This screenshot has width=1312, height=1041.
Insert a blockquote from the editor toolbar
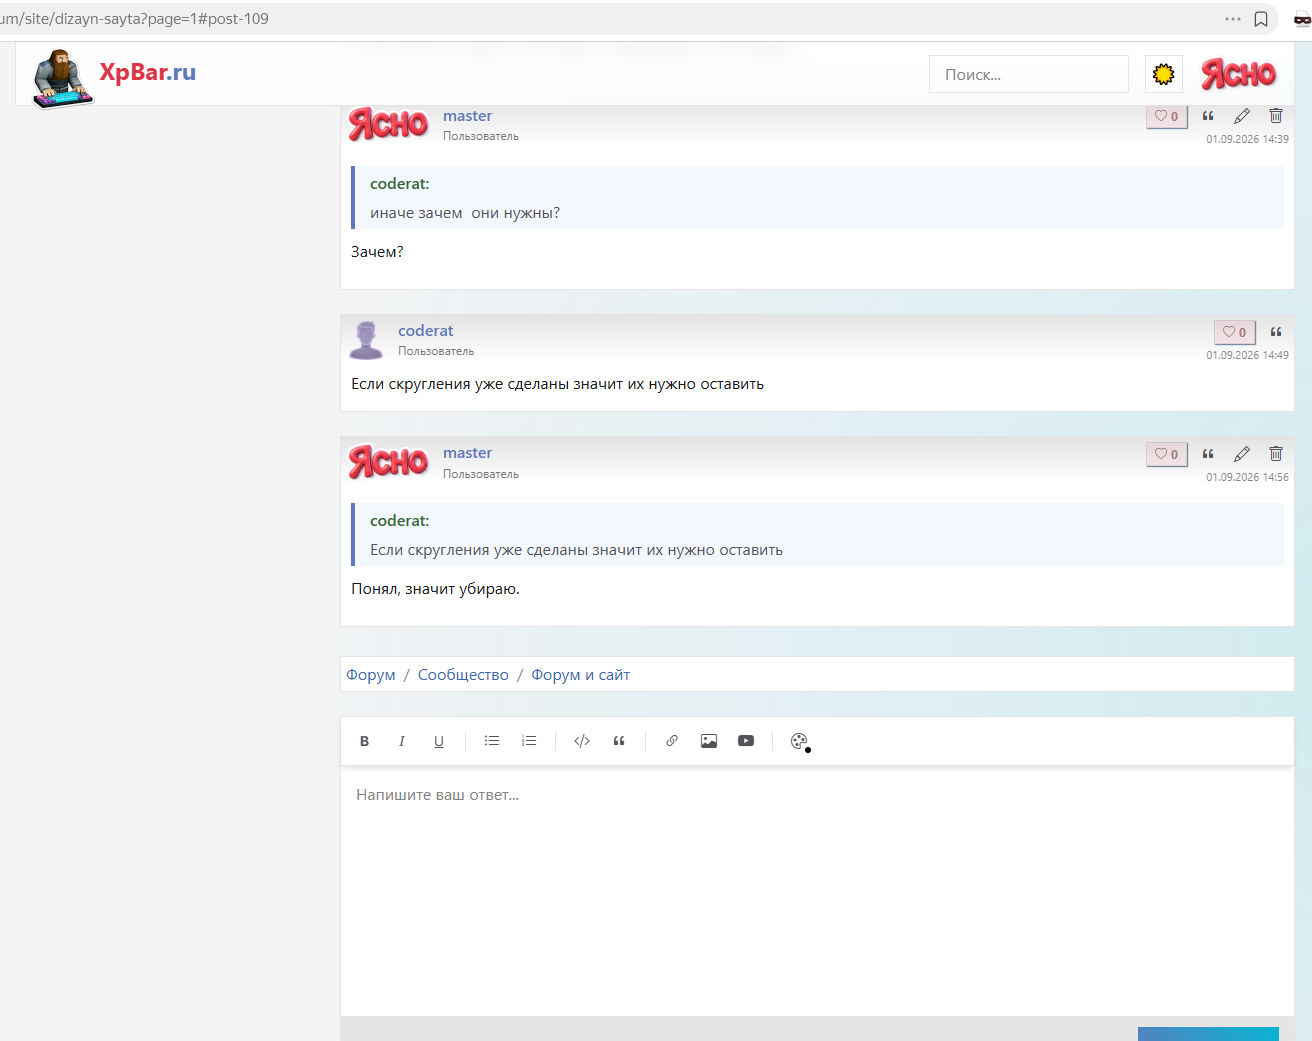click(619, 741)
